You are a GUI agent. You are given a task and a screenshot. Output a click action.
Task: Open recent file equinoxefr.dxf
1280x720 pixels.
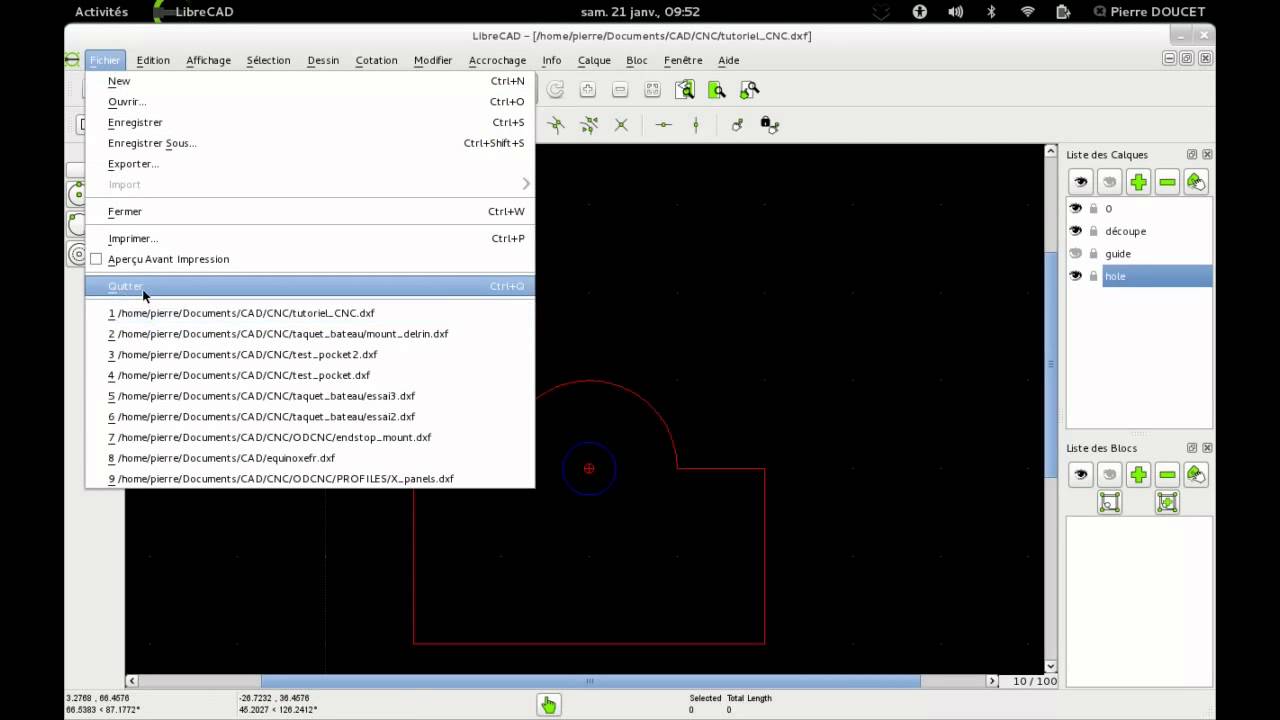pos(310,458)
